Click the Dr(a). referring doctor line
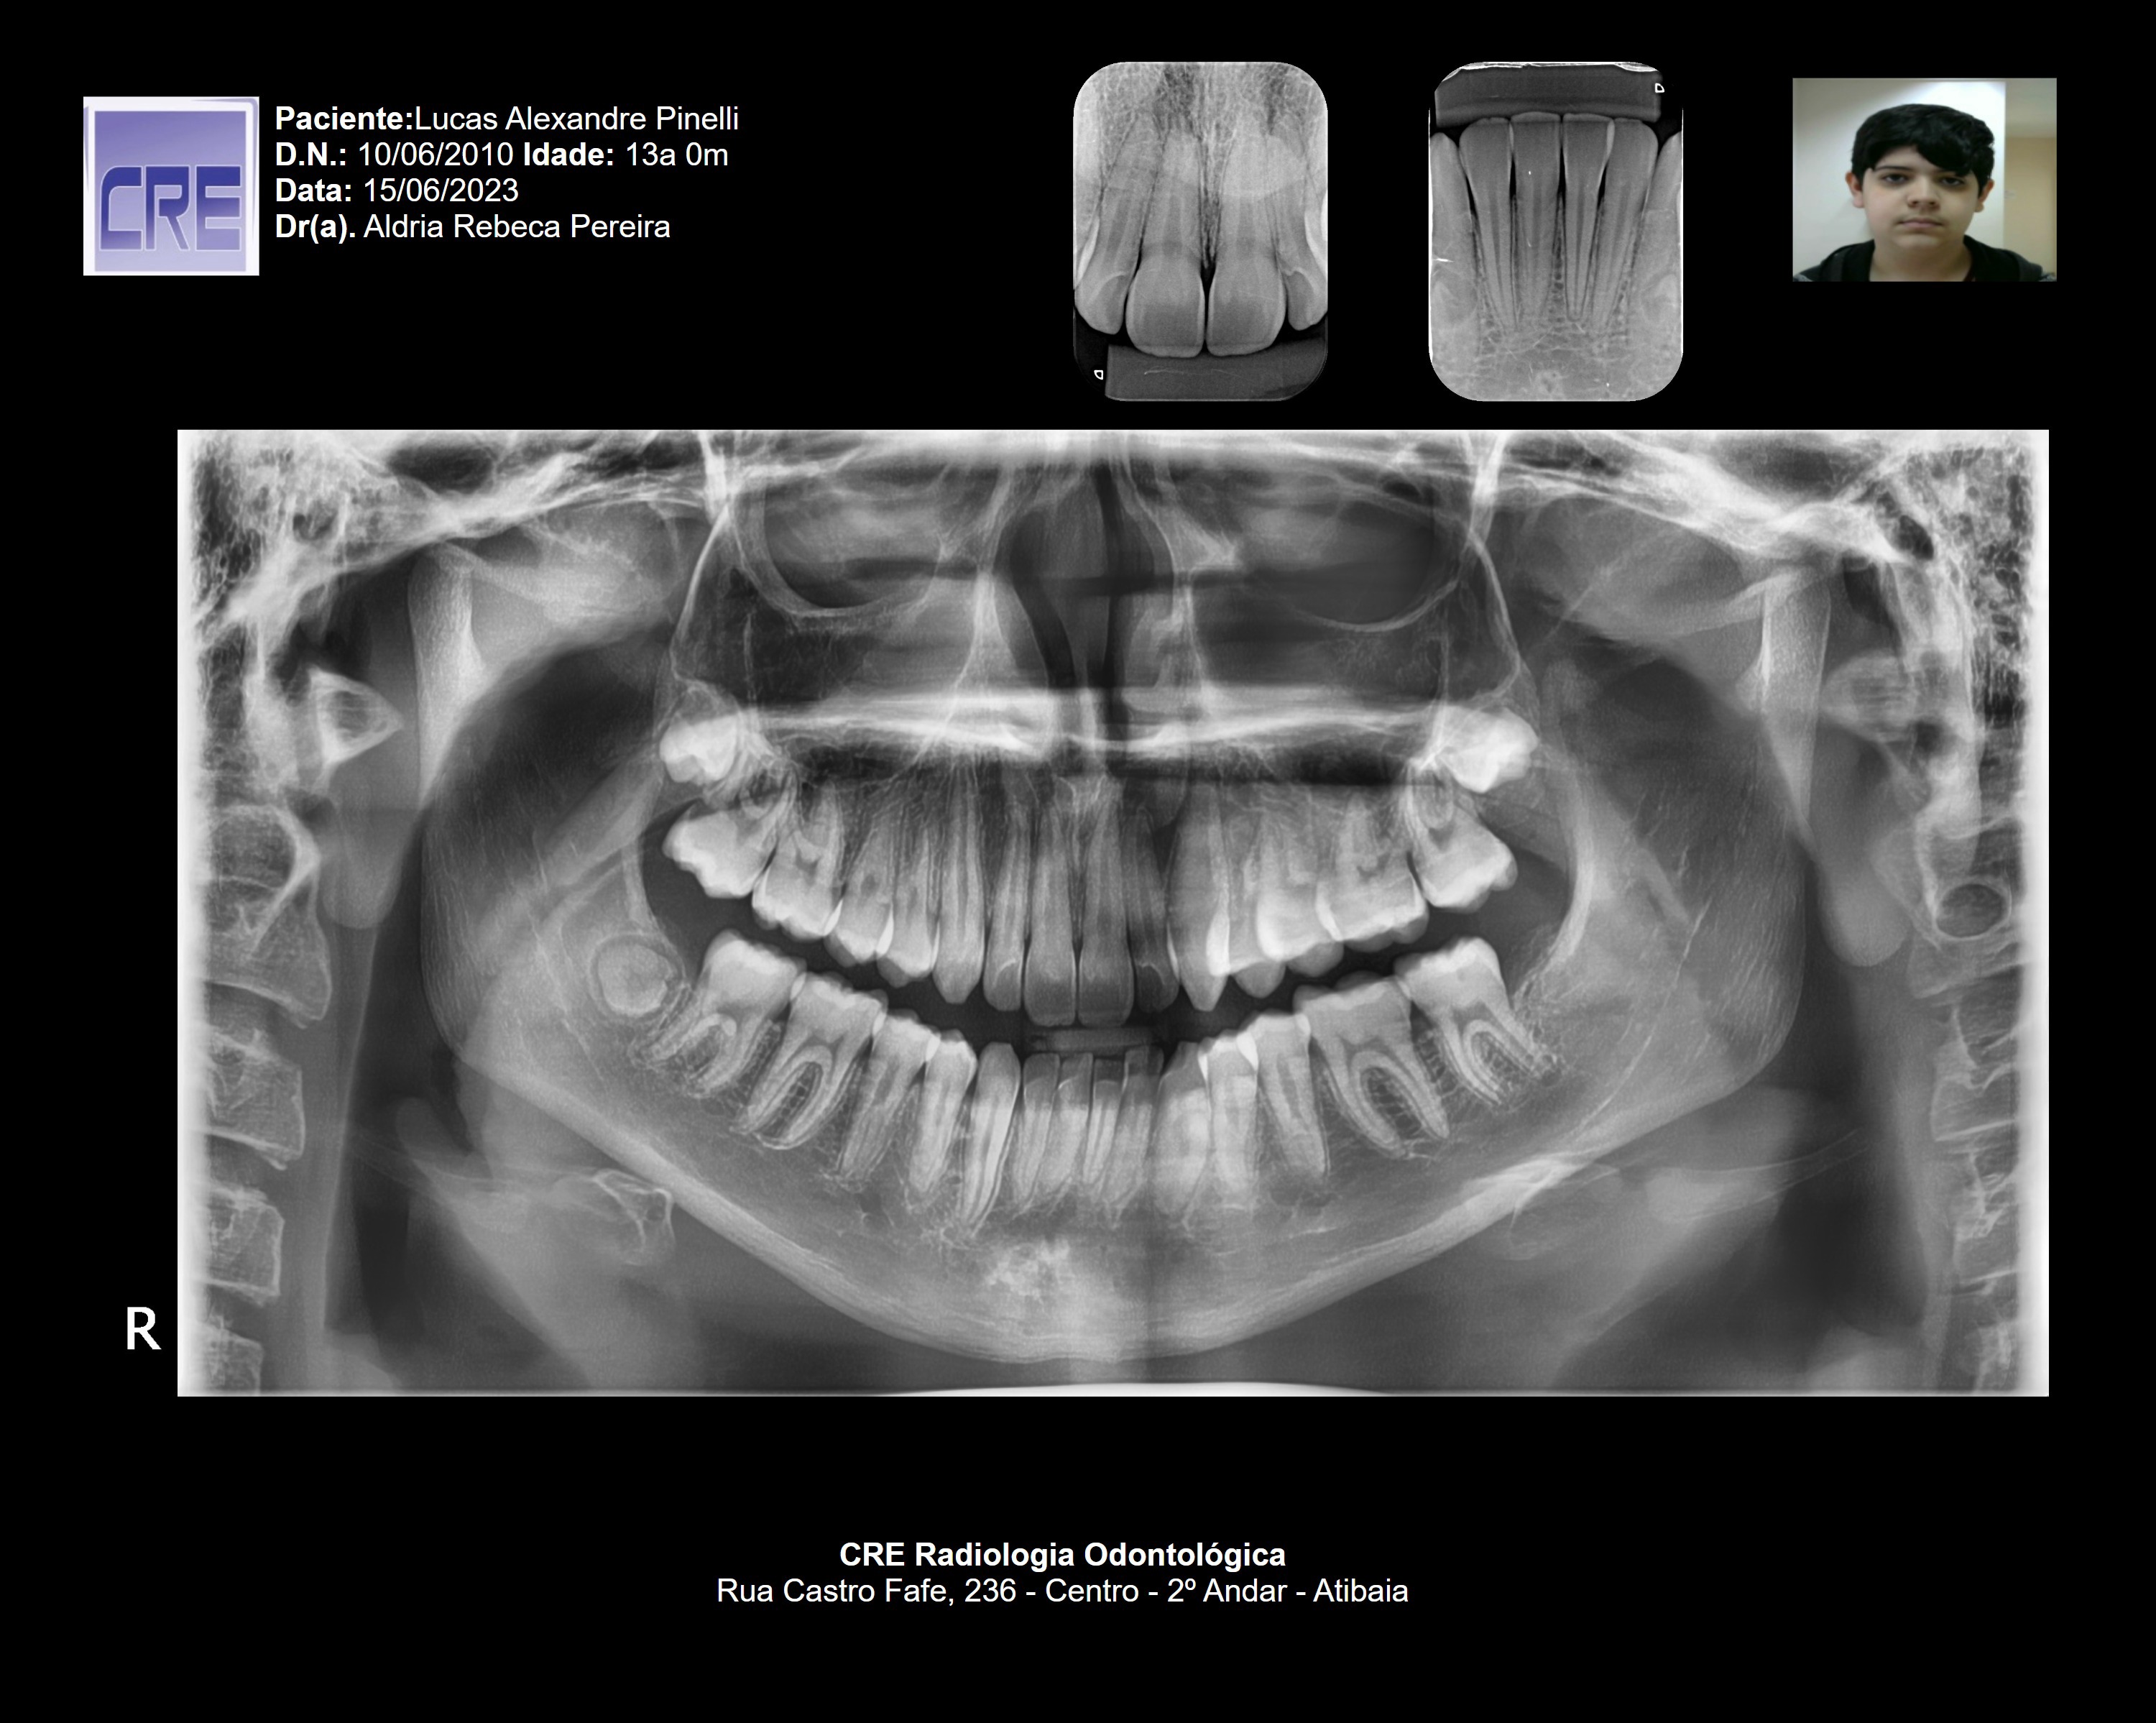 (x=472, y=227)
